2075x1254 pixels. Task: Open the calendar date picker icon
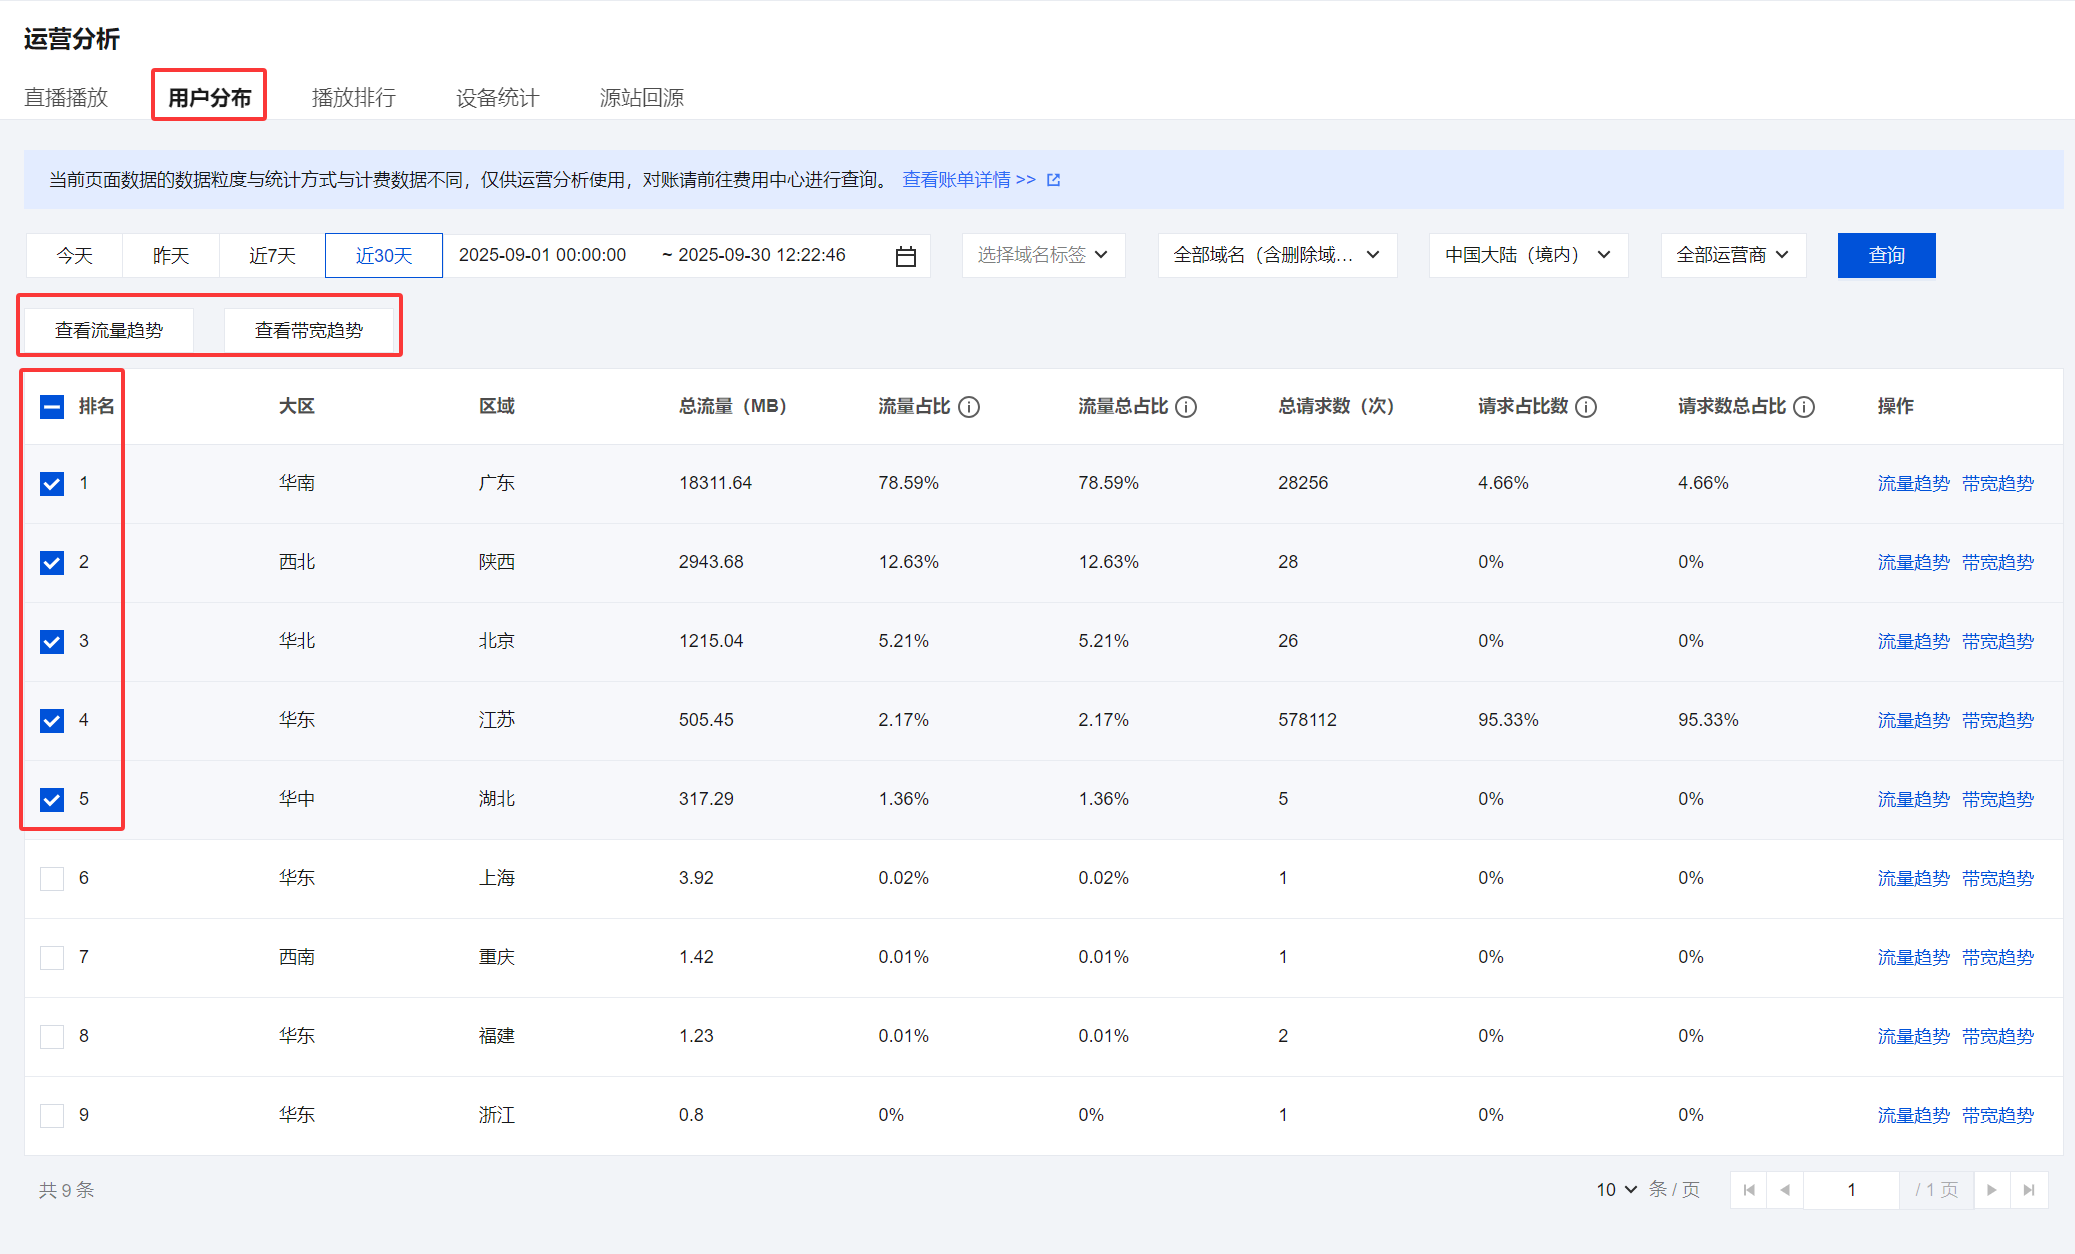[905, 256]
